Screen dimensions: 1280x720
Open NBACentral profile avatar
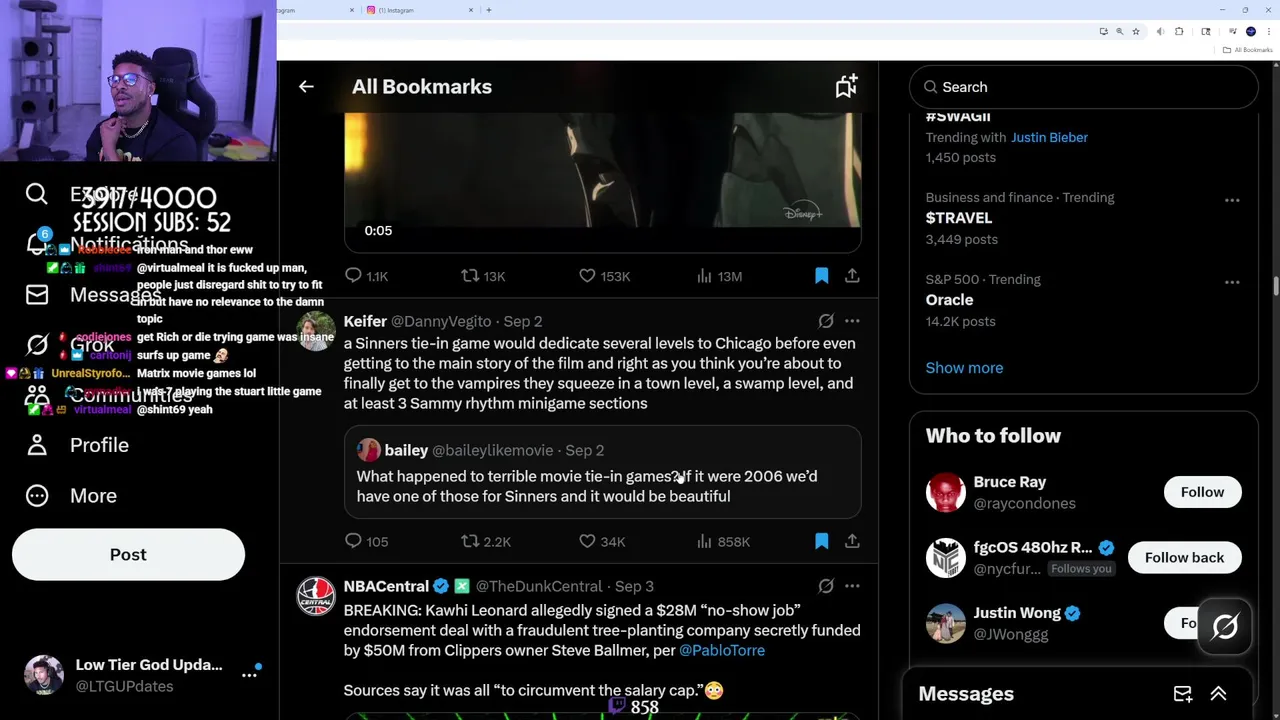[x=316, y=596]
